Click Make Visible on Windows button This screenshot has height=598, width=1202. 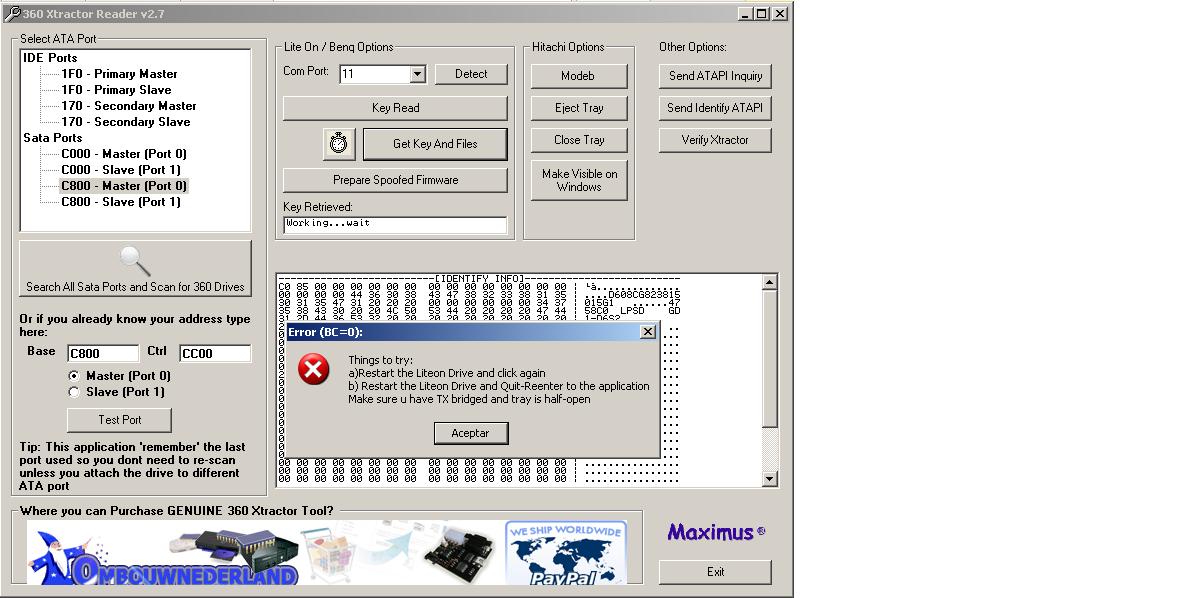tap(579, 180)
